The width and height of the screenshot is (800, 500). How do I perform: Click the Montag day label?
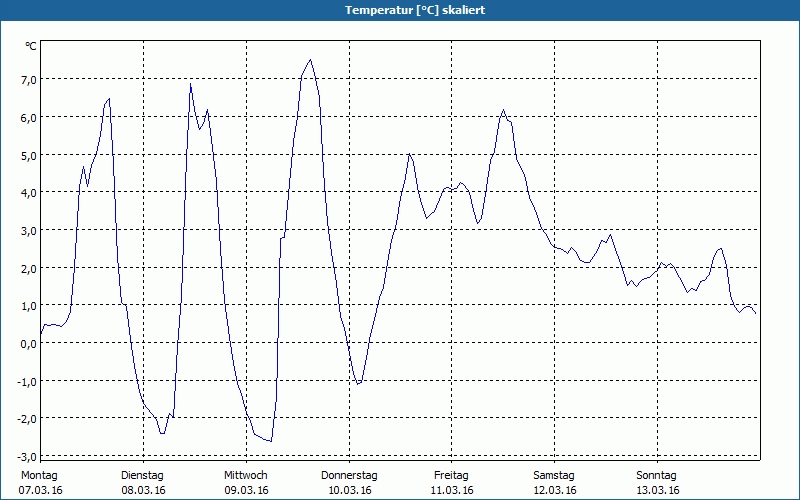click(x=39, y=476)
